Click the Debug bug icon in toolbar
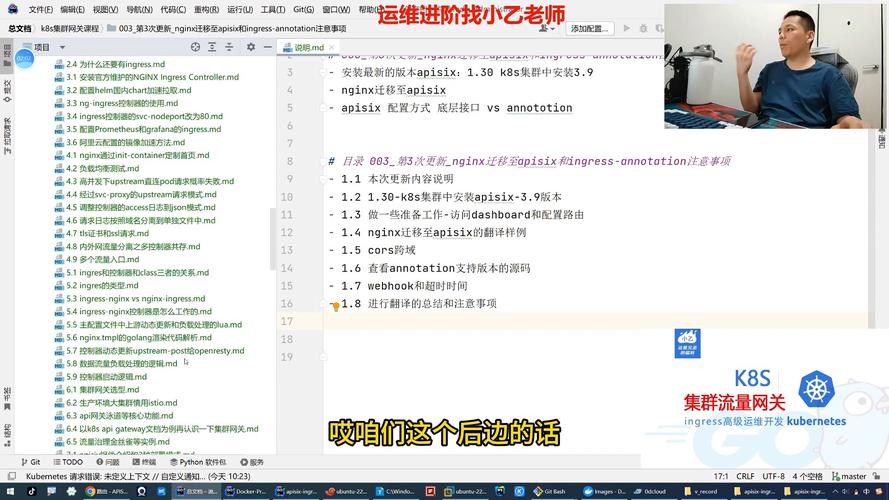The image size is (889, 500). point(643,28)
